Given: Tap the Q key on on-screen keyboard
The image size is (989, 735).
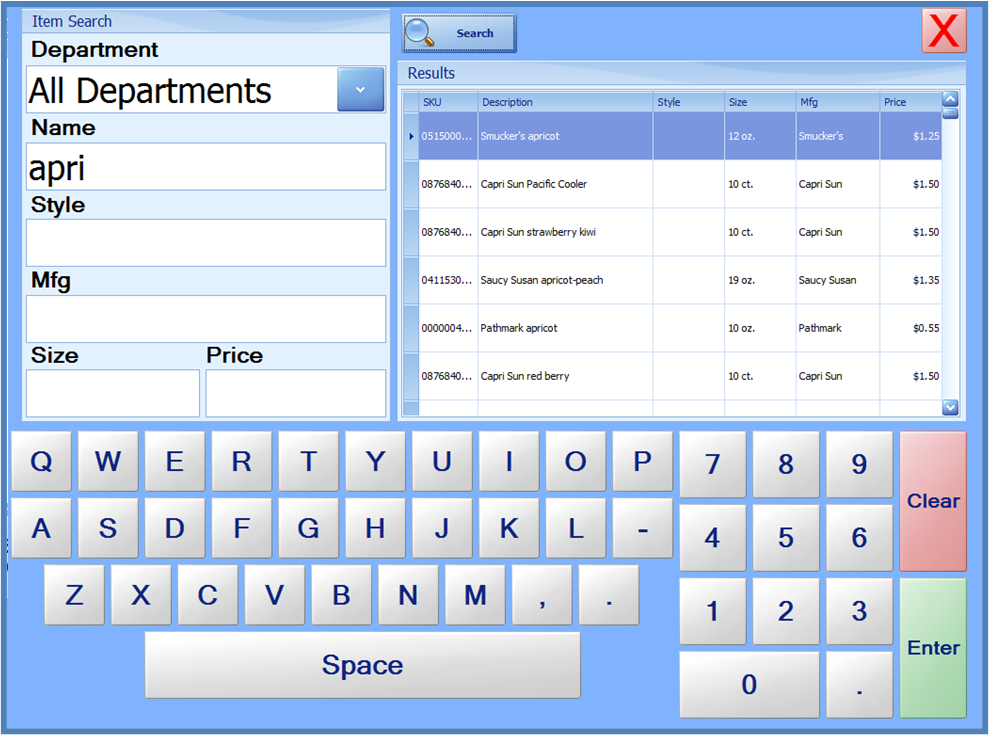Looking at the screenshot, I should (x=41, y=462).
